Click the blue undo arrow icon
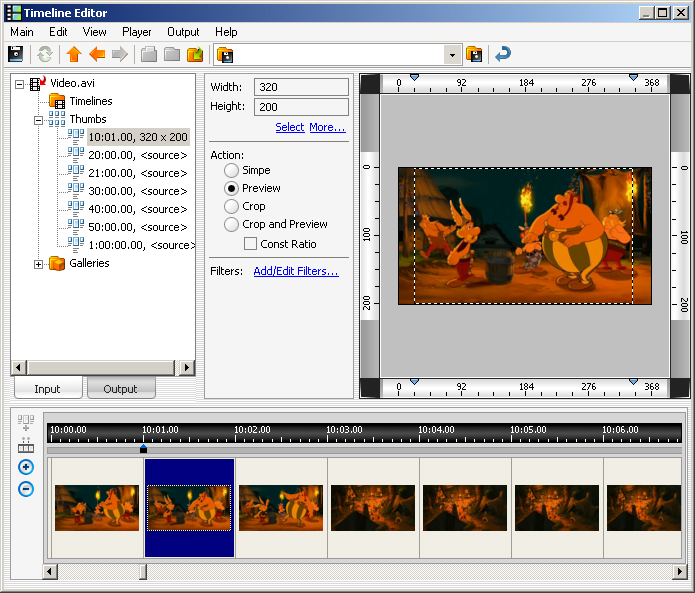The width and height of the screenshot is (695, 593). click(x=503, y=54)
